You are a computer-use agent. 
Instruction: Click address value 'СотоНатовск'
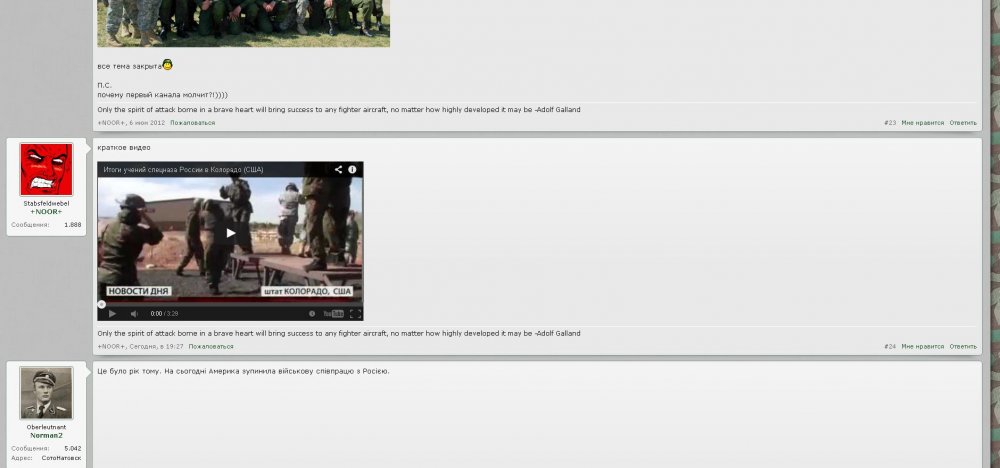(x=61, y=458)
